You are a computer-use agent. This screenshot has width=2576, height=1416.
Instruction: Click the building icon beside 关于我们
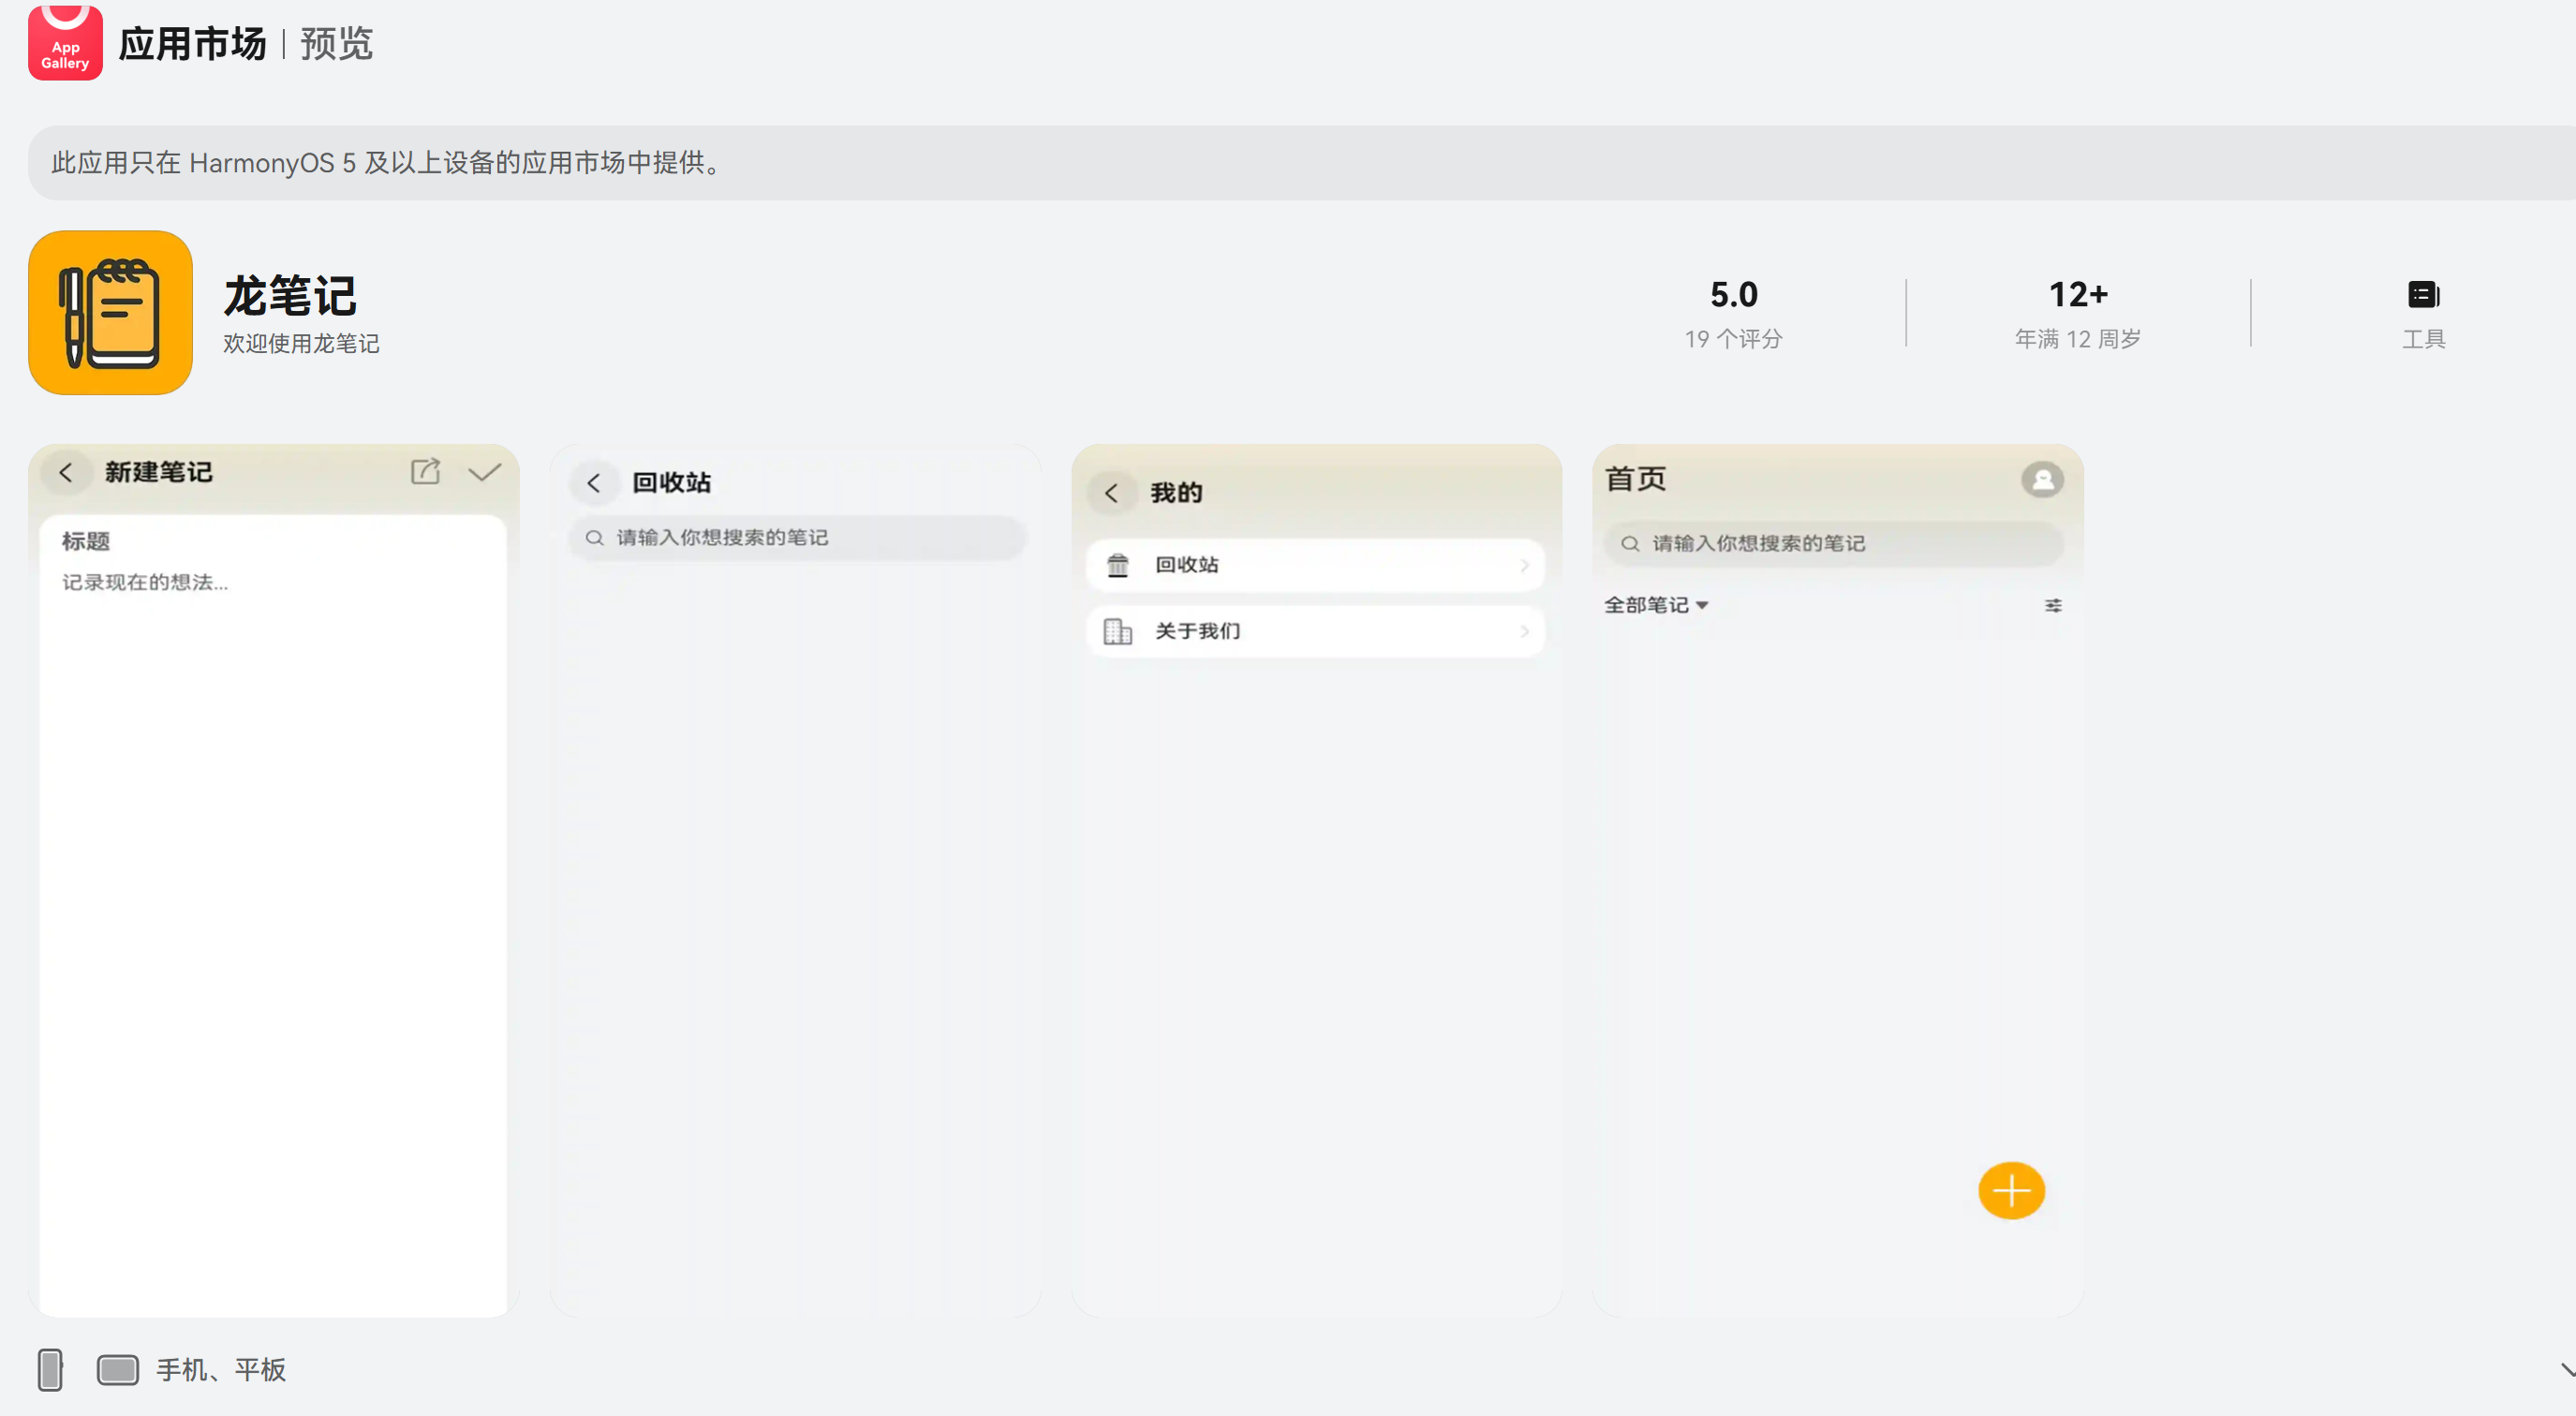pyautogui.click(x=1117, y=631)
